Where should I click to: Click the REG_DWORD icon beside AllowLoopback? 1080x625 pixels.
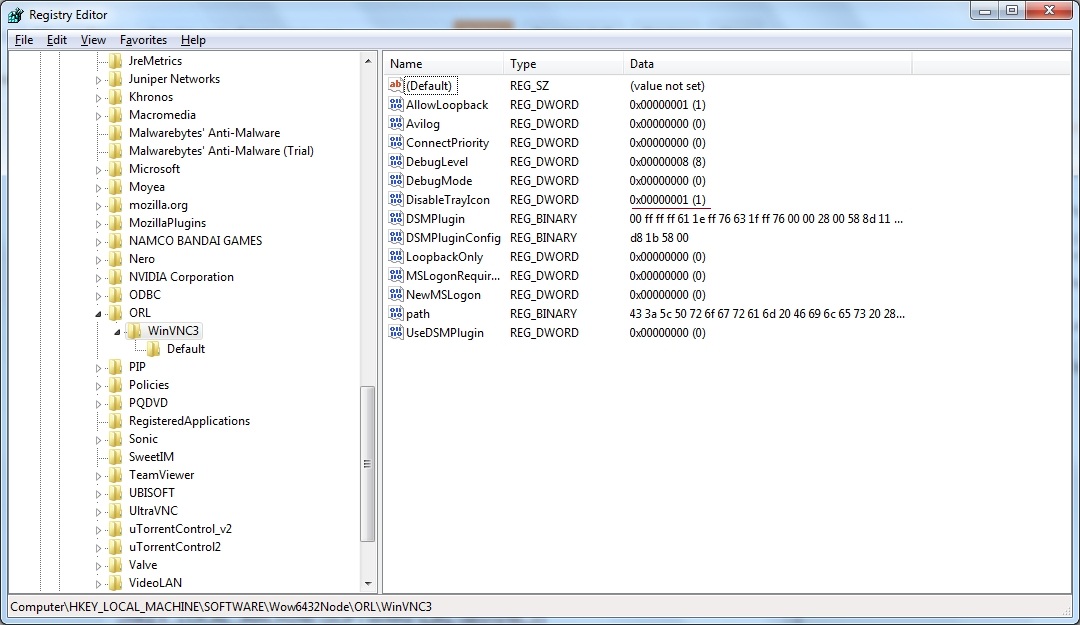394,104
